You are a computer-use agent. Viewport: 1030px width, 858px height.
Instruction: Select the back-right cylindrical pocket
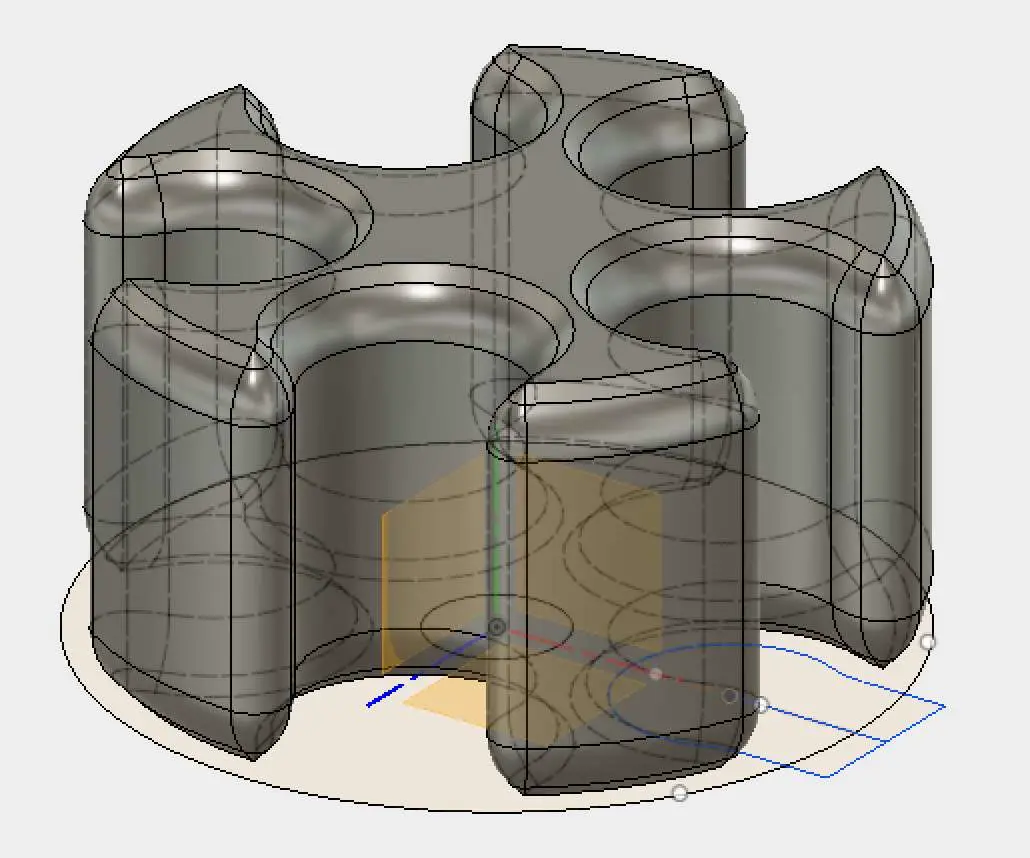[660, 150]
